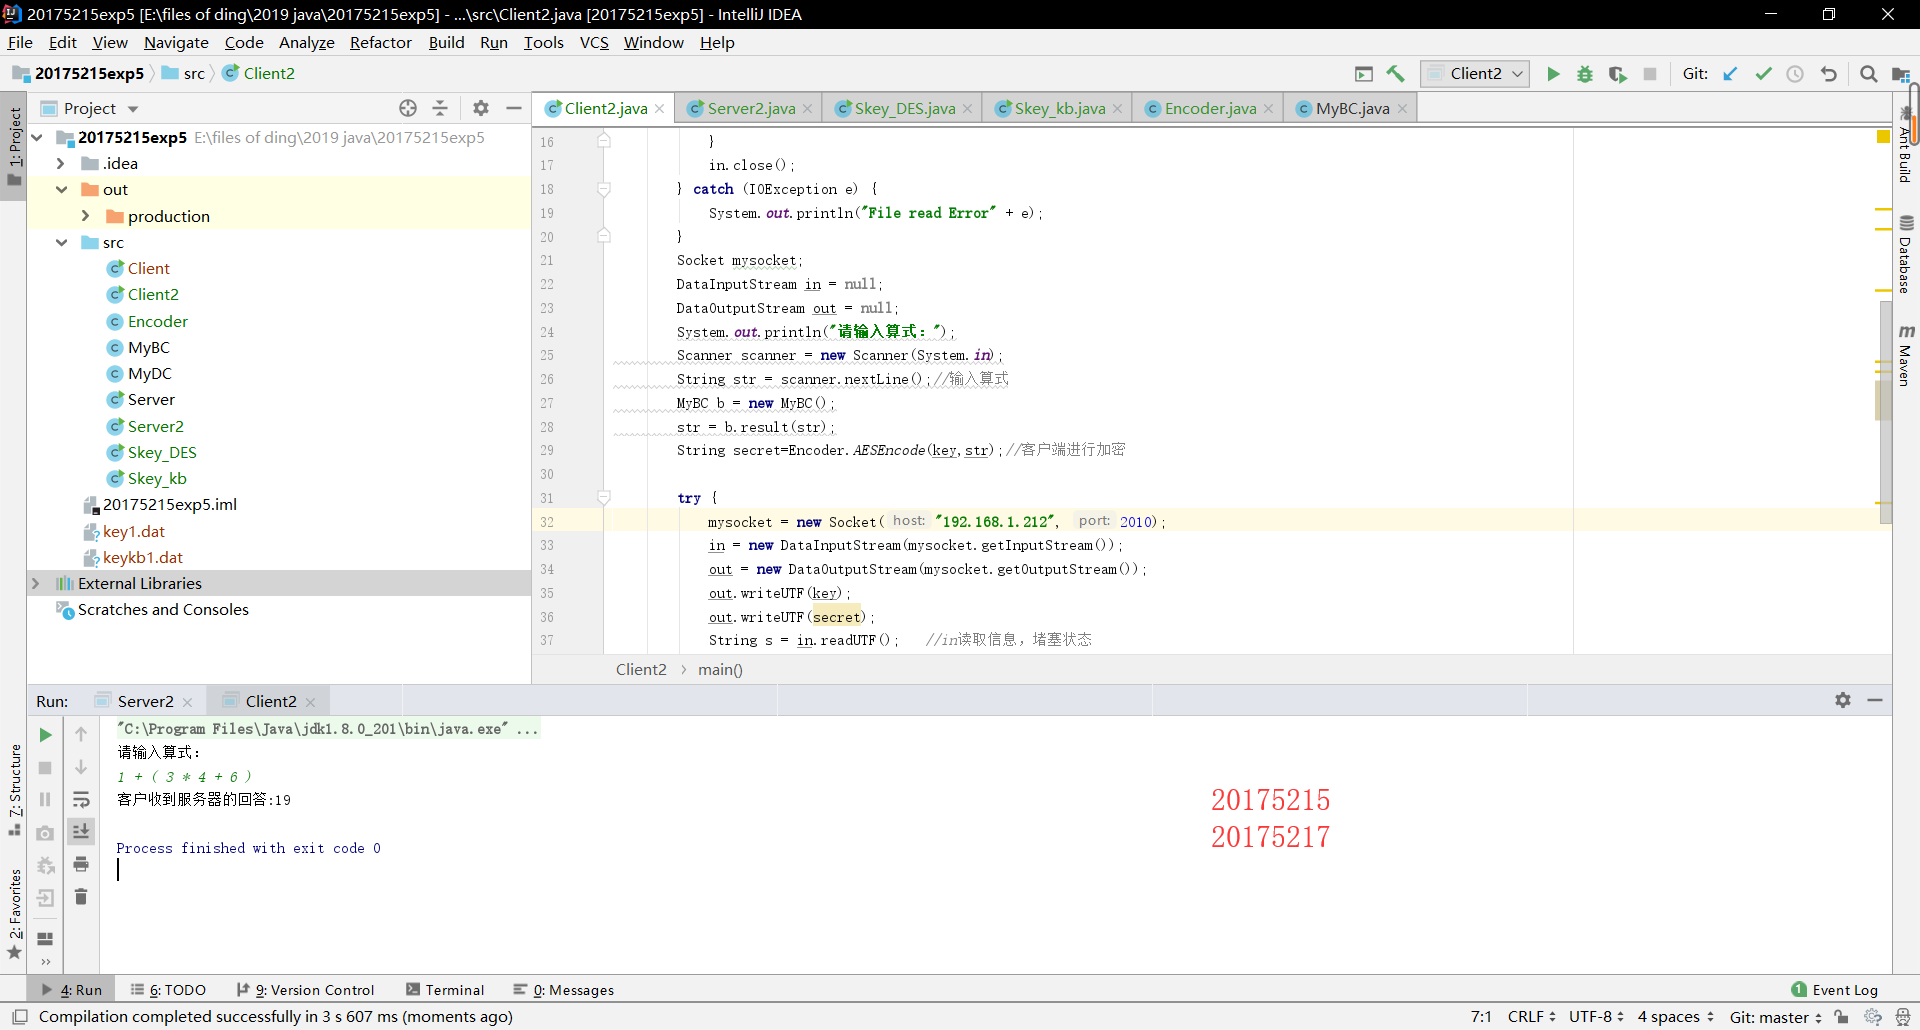Select Server2 tab in Run panel
Screen dimensions: 1920x1030
coord(145,701)
